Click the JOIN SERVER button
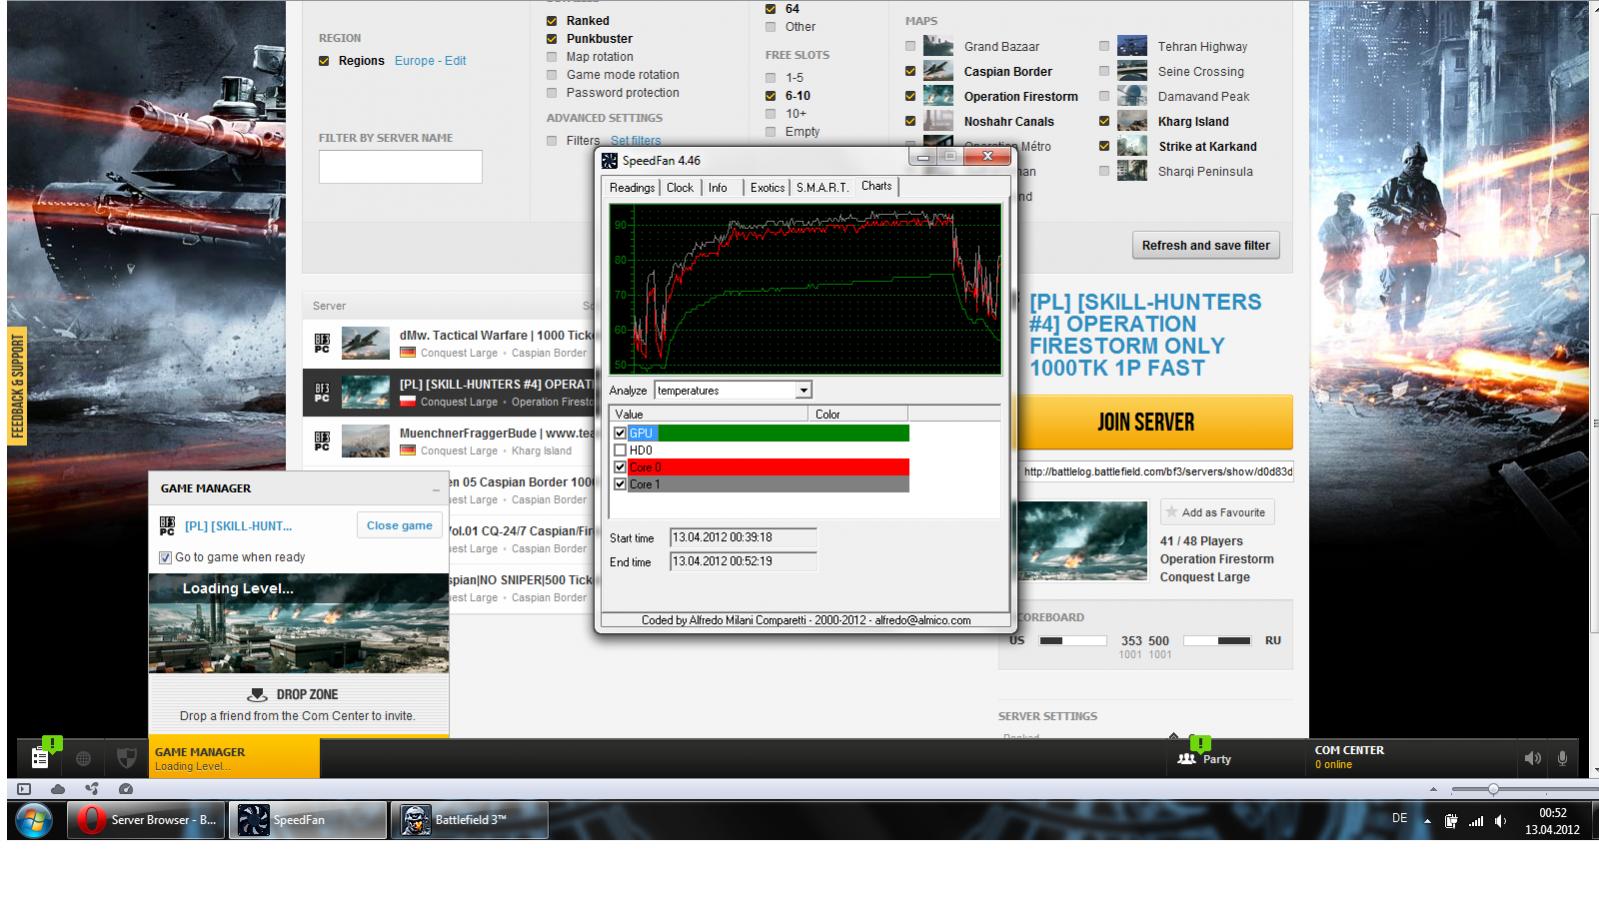Screen dimensions: 1599x899 (1146, 422)
